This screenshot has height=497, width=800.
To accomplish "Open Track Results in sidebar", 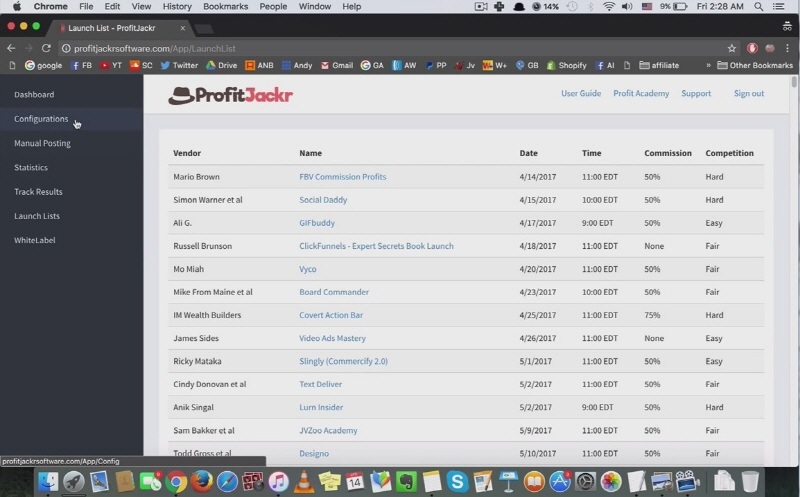I will [38, 192].
